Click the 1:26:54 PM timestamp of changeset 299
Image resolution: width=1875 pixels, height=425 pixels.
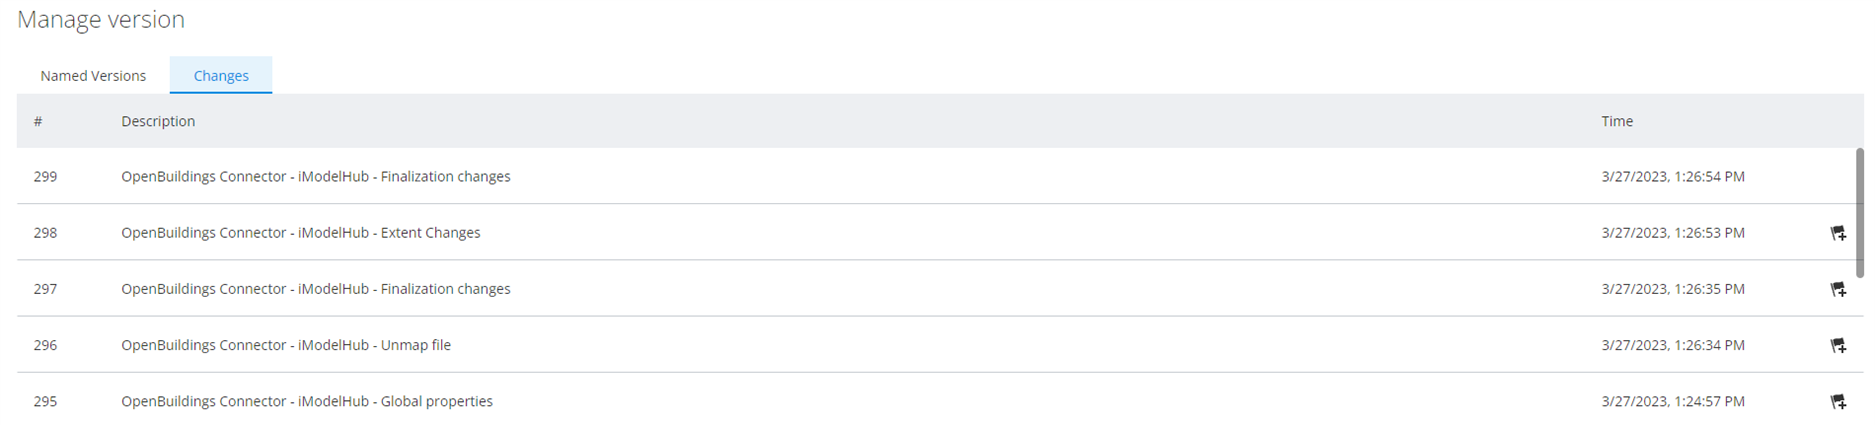pyautogui.click(x=1672, y=177)
